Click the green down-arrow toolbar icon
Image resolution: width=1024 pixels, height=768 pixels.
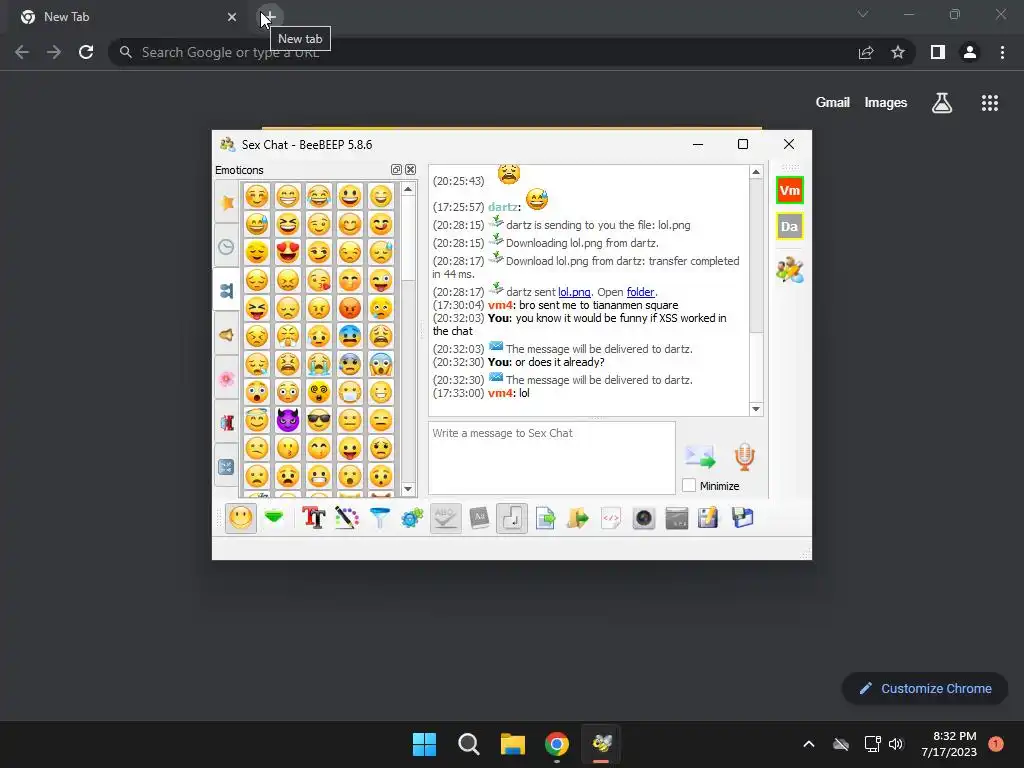coord(274,518)
